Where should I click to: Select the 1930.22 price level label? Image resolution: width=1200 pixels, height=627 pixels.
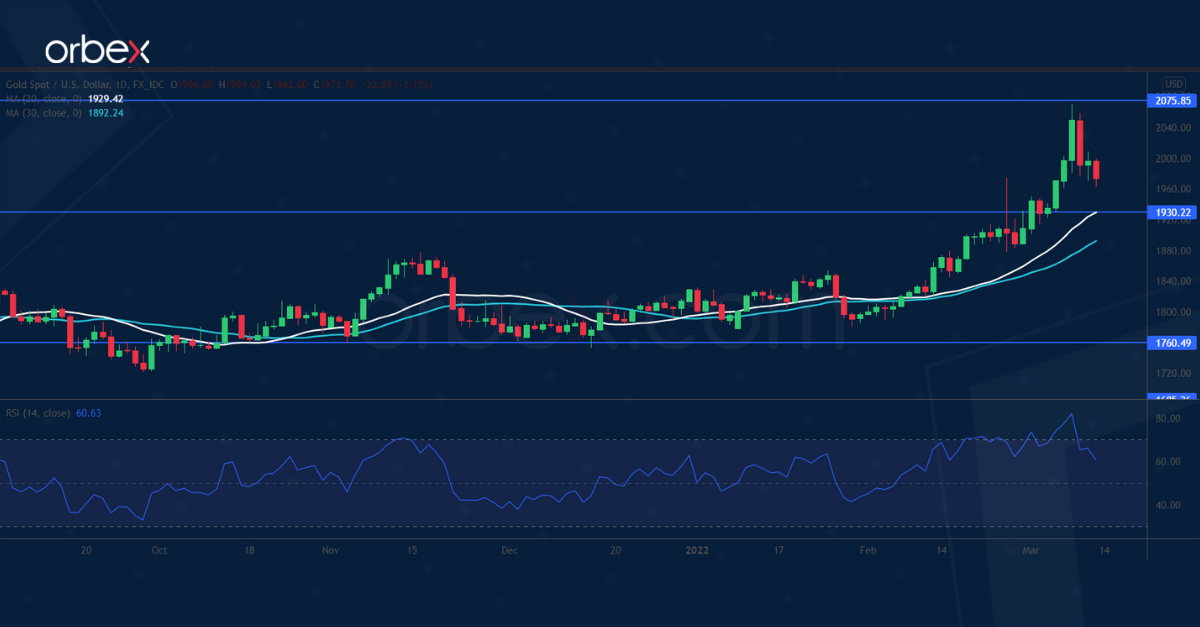coord(1172,212)
